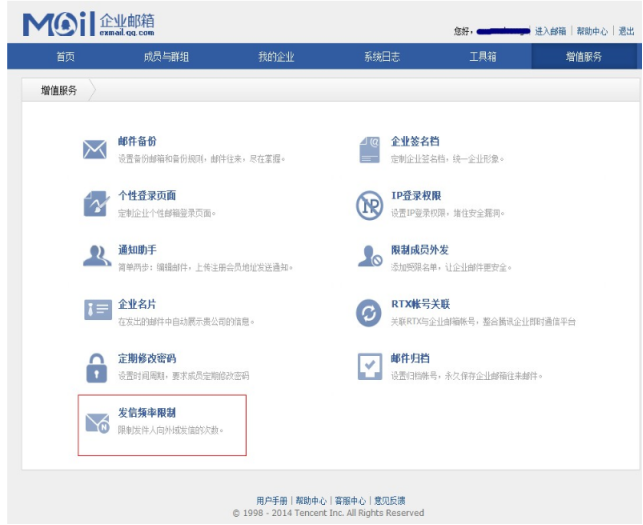Open the 限制成员外发 user-block icon

coord(370,256)
